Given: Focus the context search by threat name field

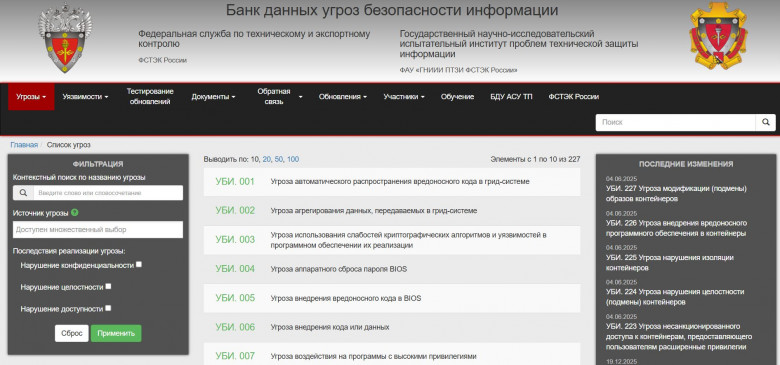Looking at the screenshot, I should (x=108, y=193).
